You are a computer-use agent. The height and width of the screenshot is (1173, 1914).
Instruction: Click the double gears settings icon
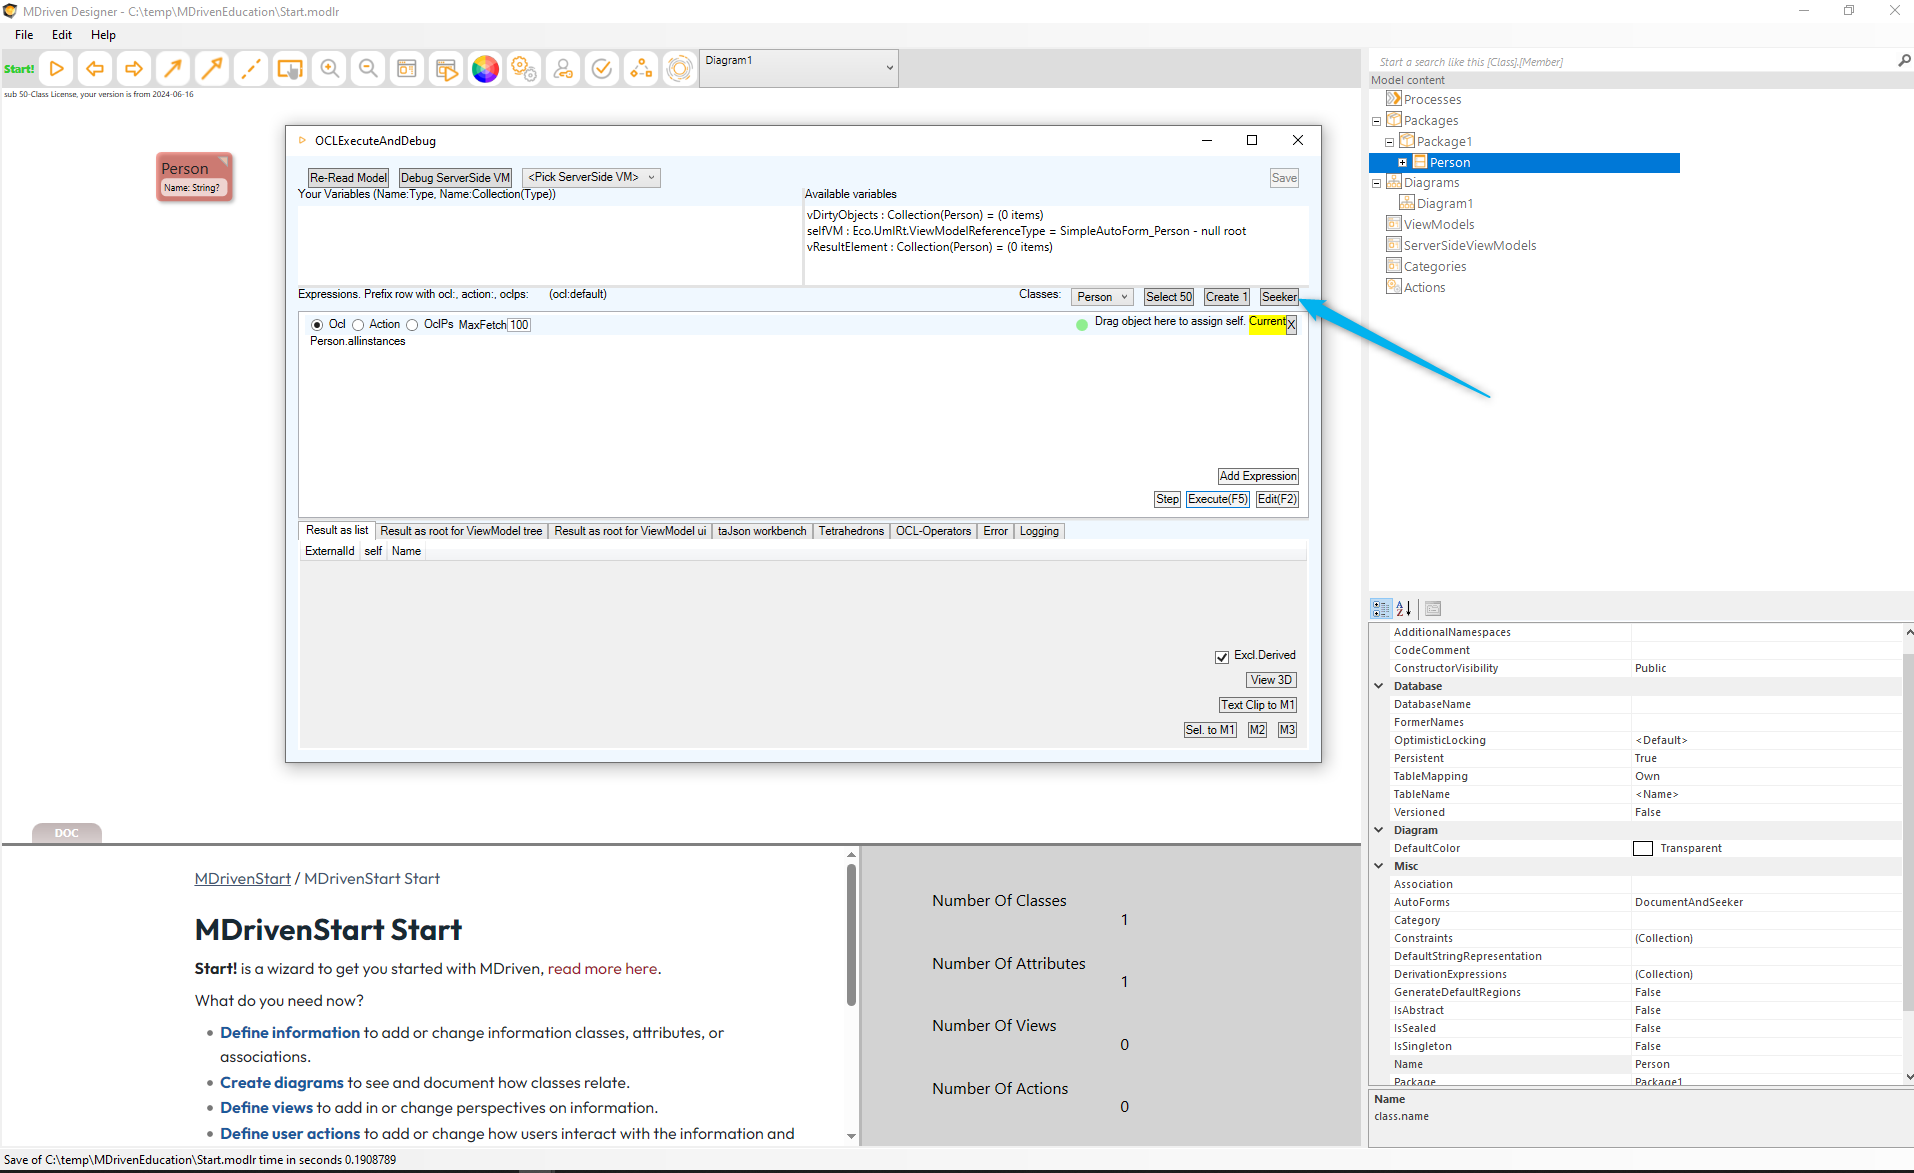click(x=524, y=69)
